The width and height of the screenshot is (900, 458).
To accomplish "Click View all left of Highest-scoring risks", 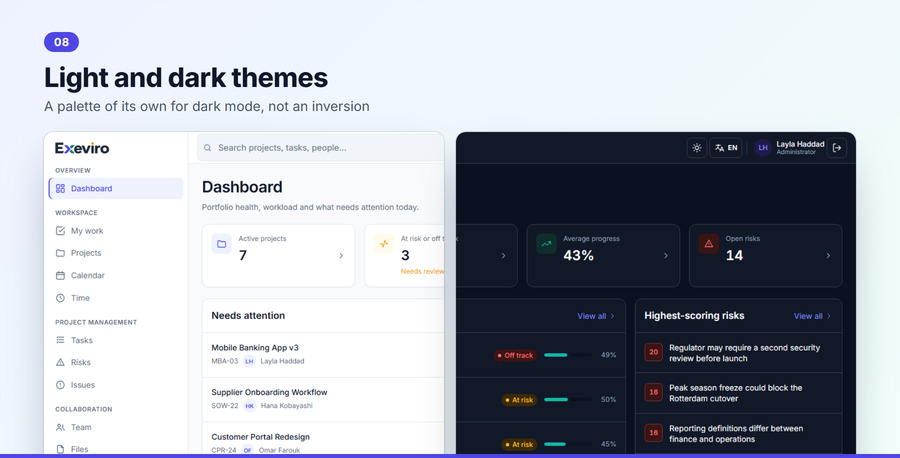I will [x=596, y=316].
